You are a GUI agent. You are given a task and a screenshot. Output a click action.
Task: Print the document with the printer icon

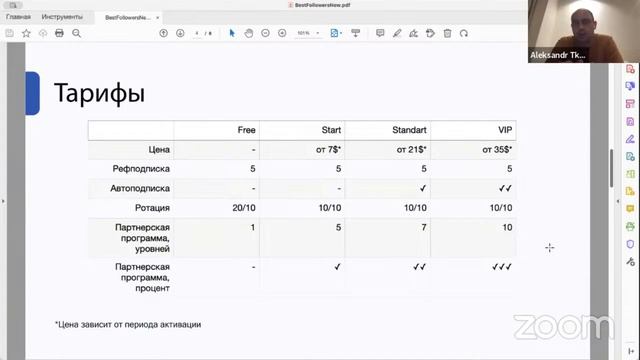(x=60, y=33)
